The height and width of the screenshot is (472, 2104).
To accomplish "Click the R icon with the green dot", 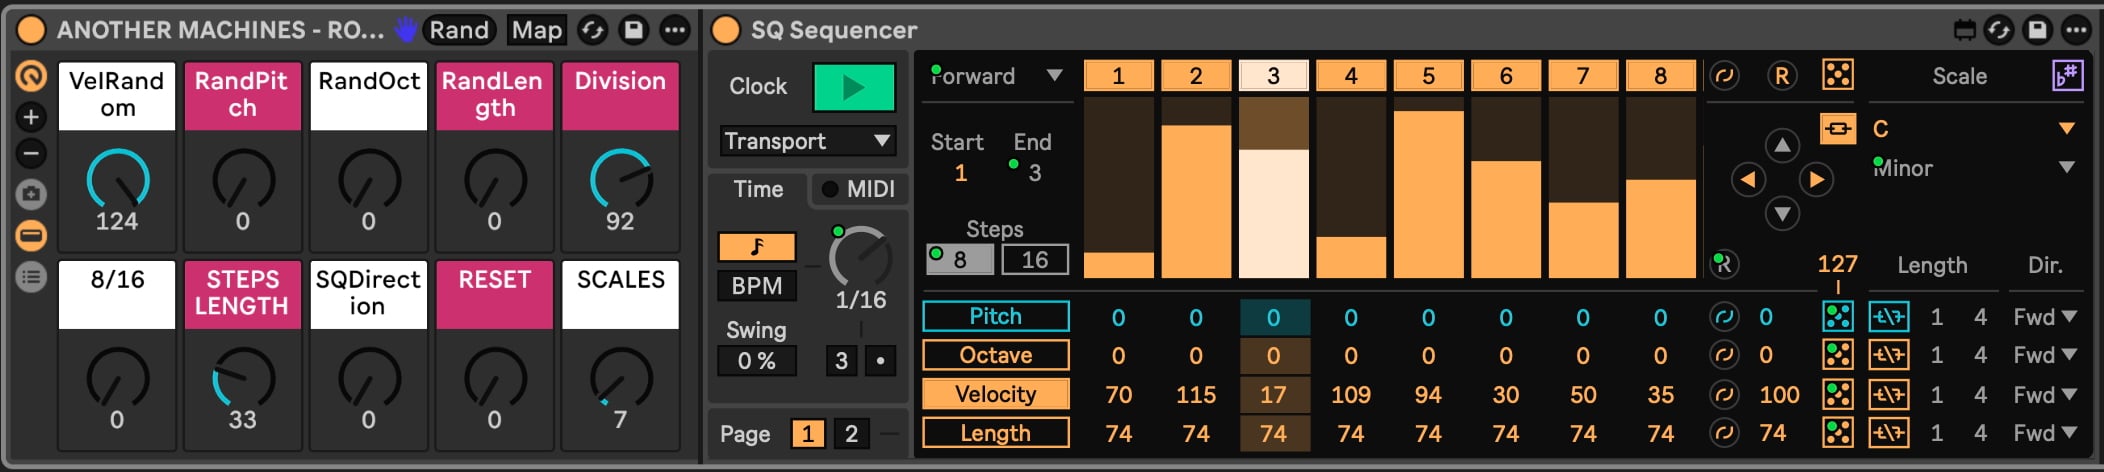I will (1724, 264).
